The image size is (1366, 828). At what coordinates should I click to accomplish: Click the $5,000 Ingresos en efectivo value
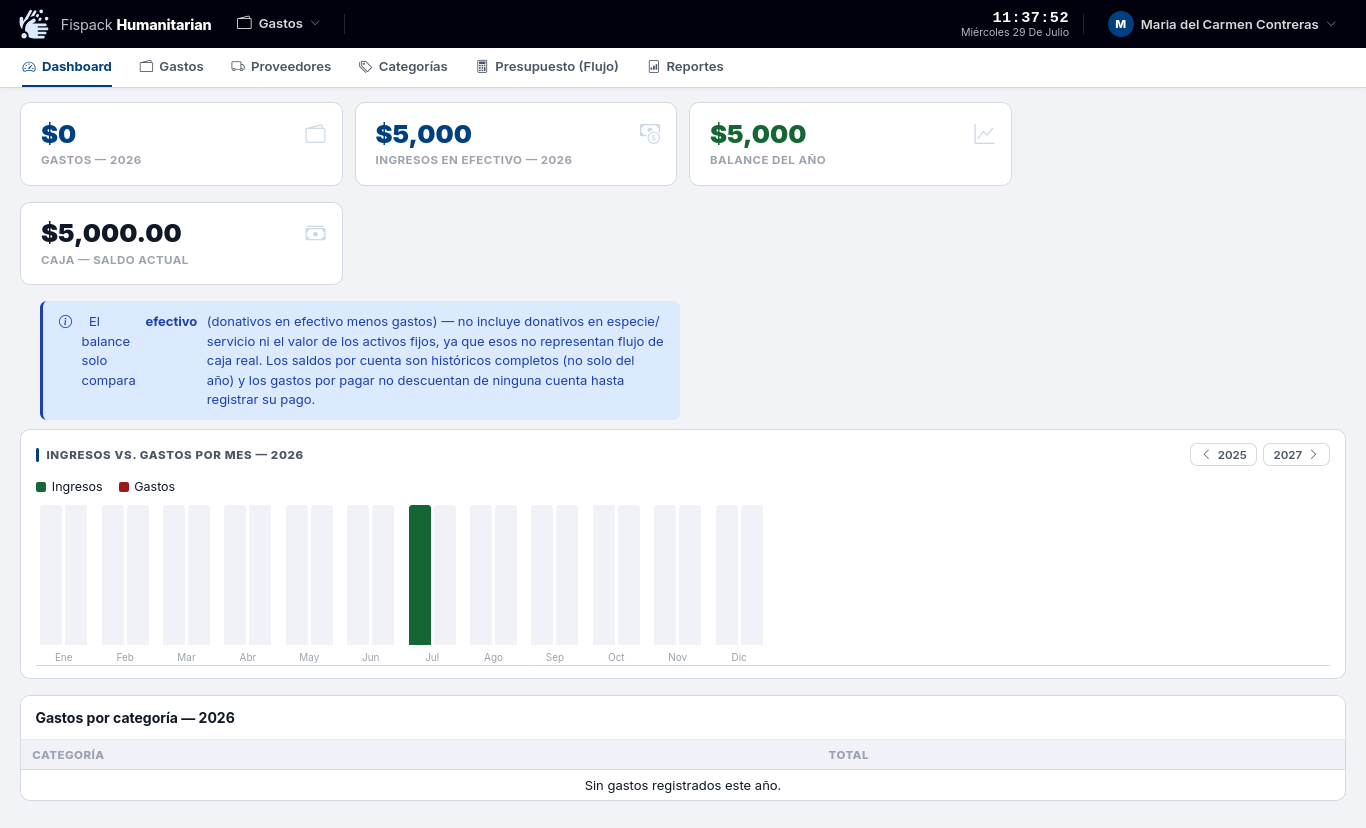click(x=424, y=134)
